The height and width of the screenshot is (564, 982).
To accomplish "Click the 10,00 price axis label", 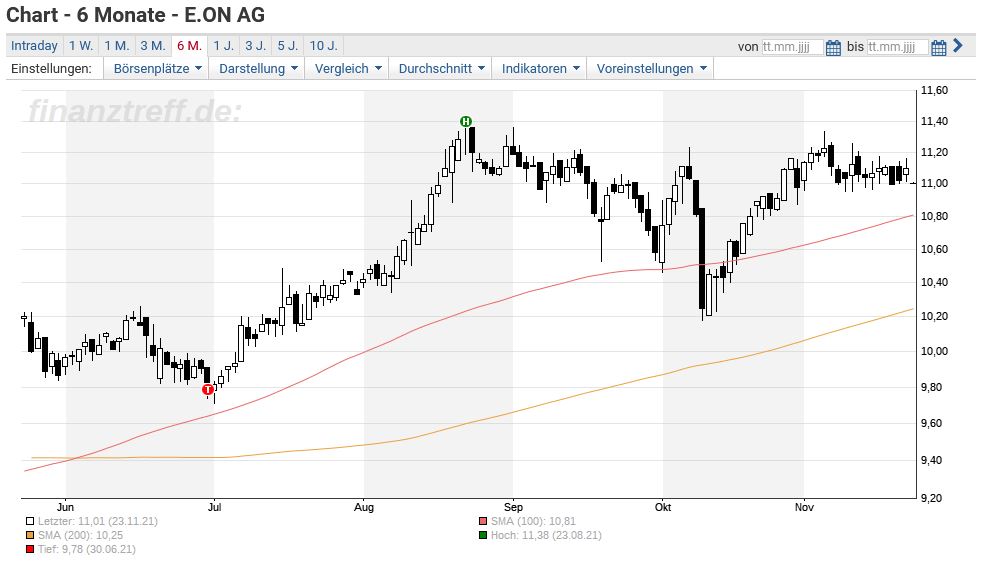I will click(x=934, y=351).
